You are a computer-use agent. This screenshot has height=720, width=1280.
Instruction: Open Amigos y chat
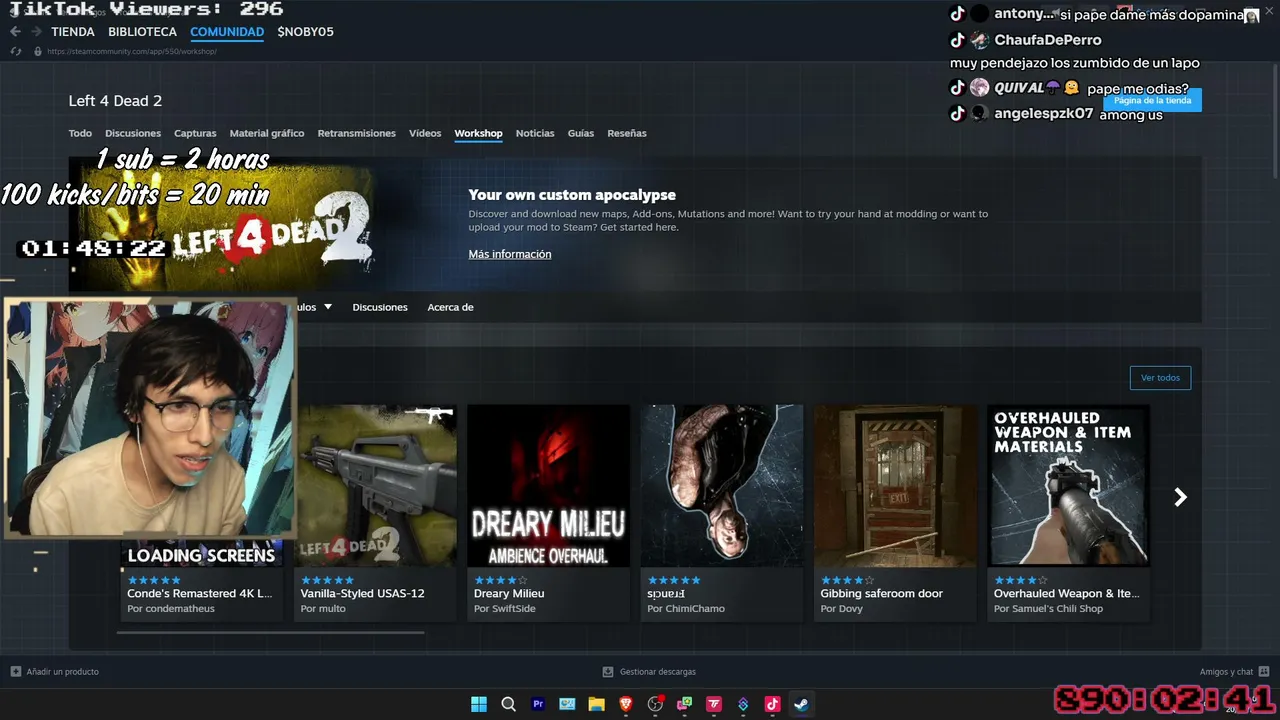point(1226,672)
